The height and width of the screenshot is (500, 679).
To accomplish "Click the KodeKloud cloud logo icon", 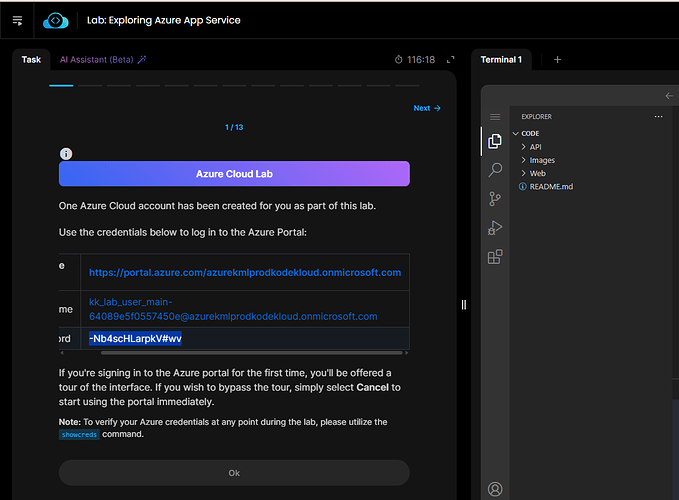I will click(56, 20).
